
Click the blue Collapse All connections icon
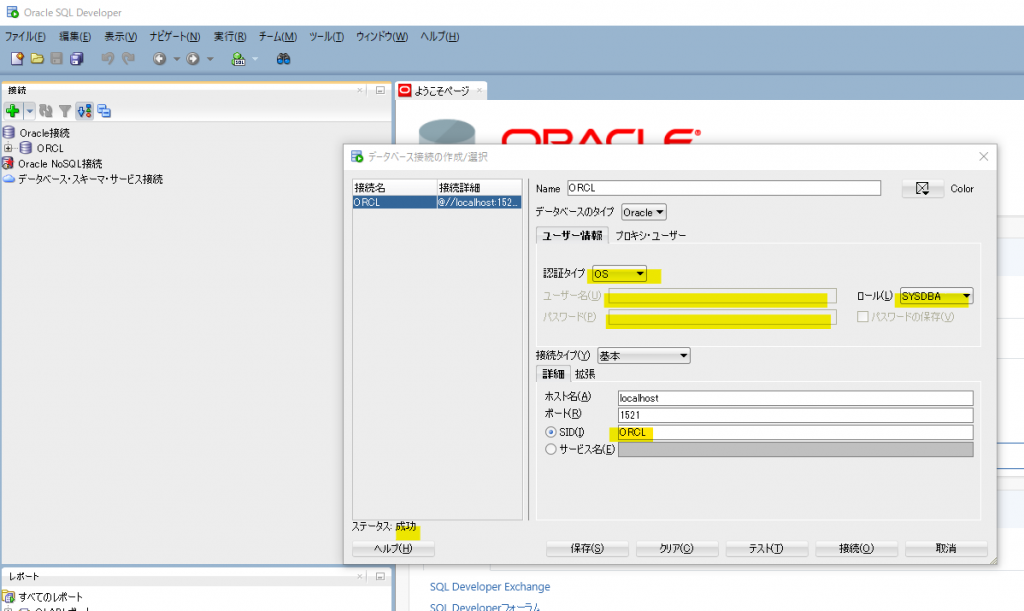(104, 111)
